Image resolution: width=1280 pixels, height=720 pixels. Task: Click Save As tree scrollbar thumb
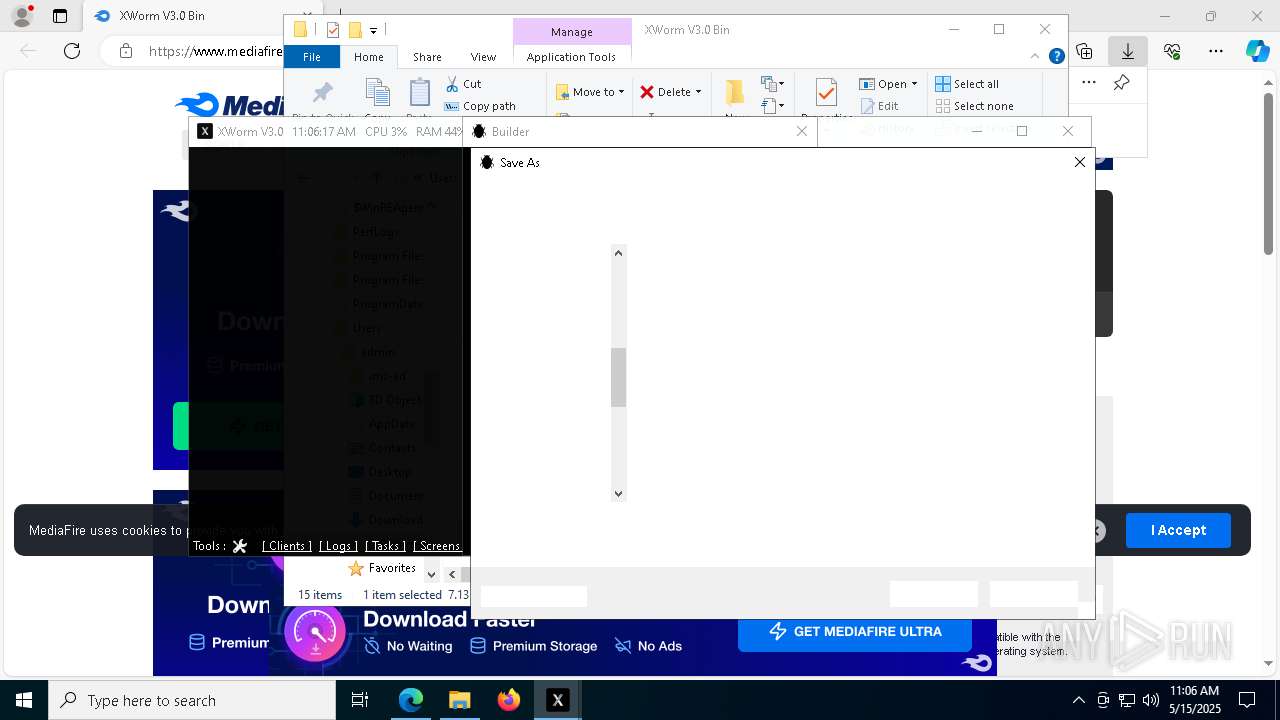pos(619,377)
